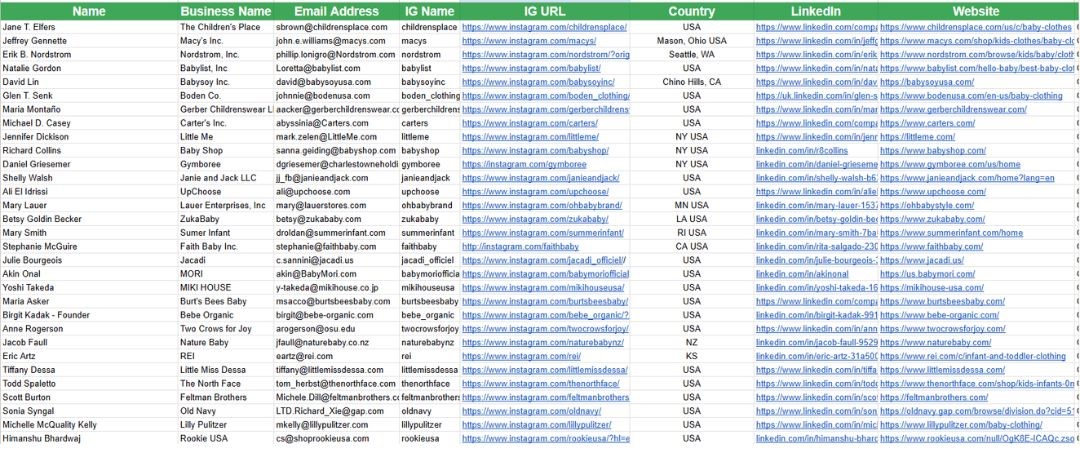Select the IG Name column header

[429, 11]
